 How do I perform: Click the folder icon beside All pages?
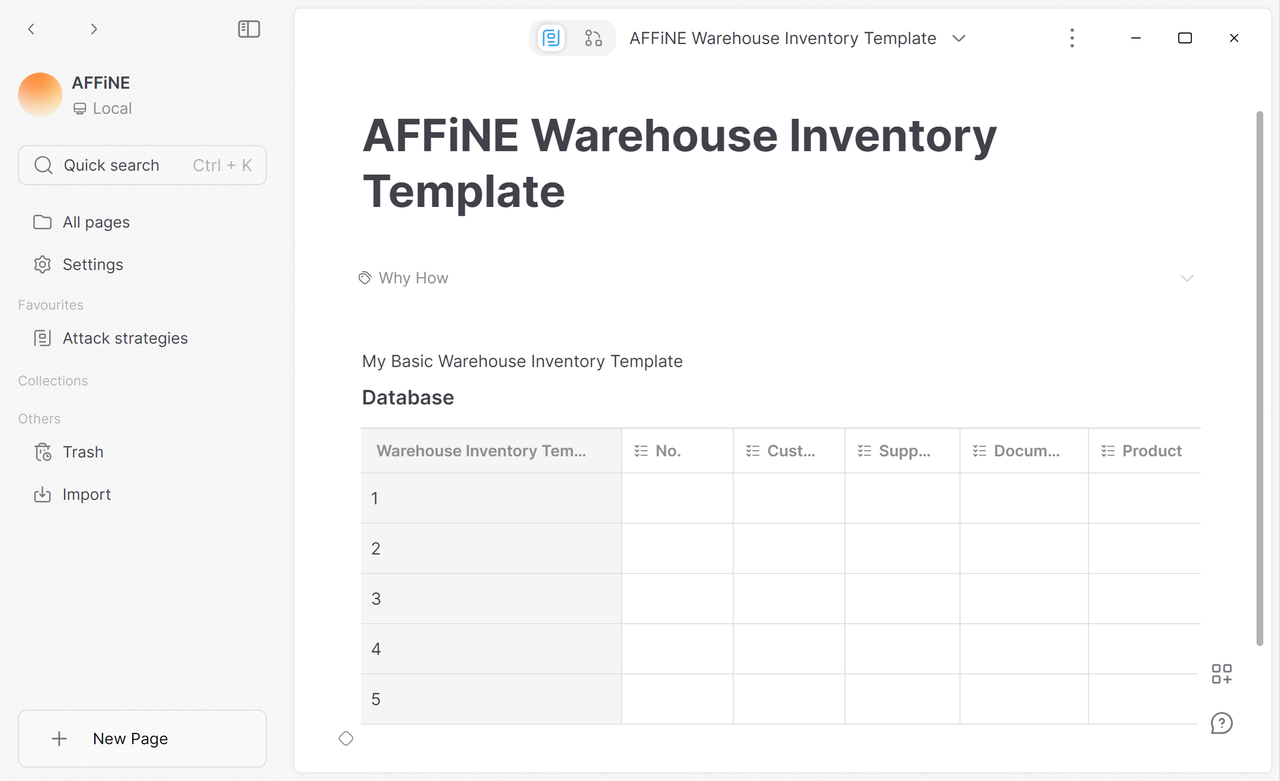[x=42, y=222]
